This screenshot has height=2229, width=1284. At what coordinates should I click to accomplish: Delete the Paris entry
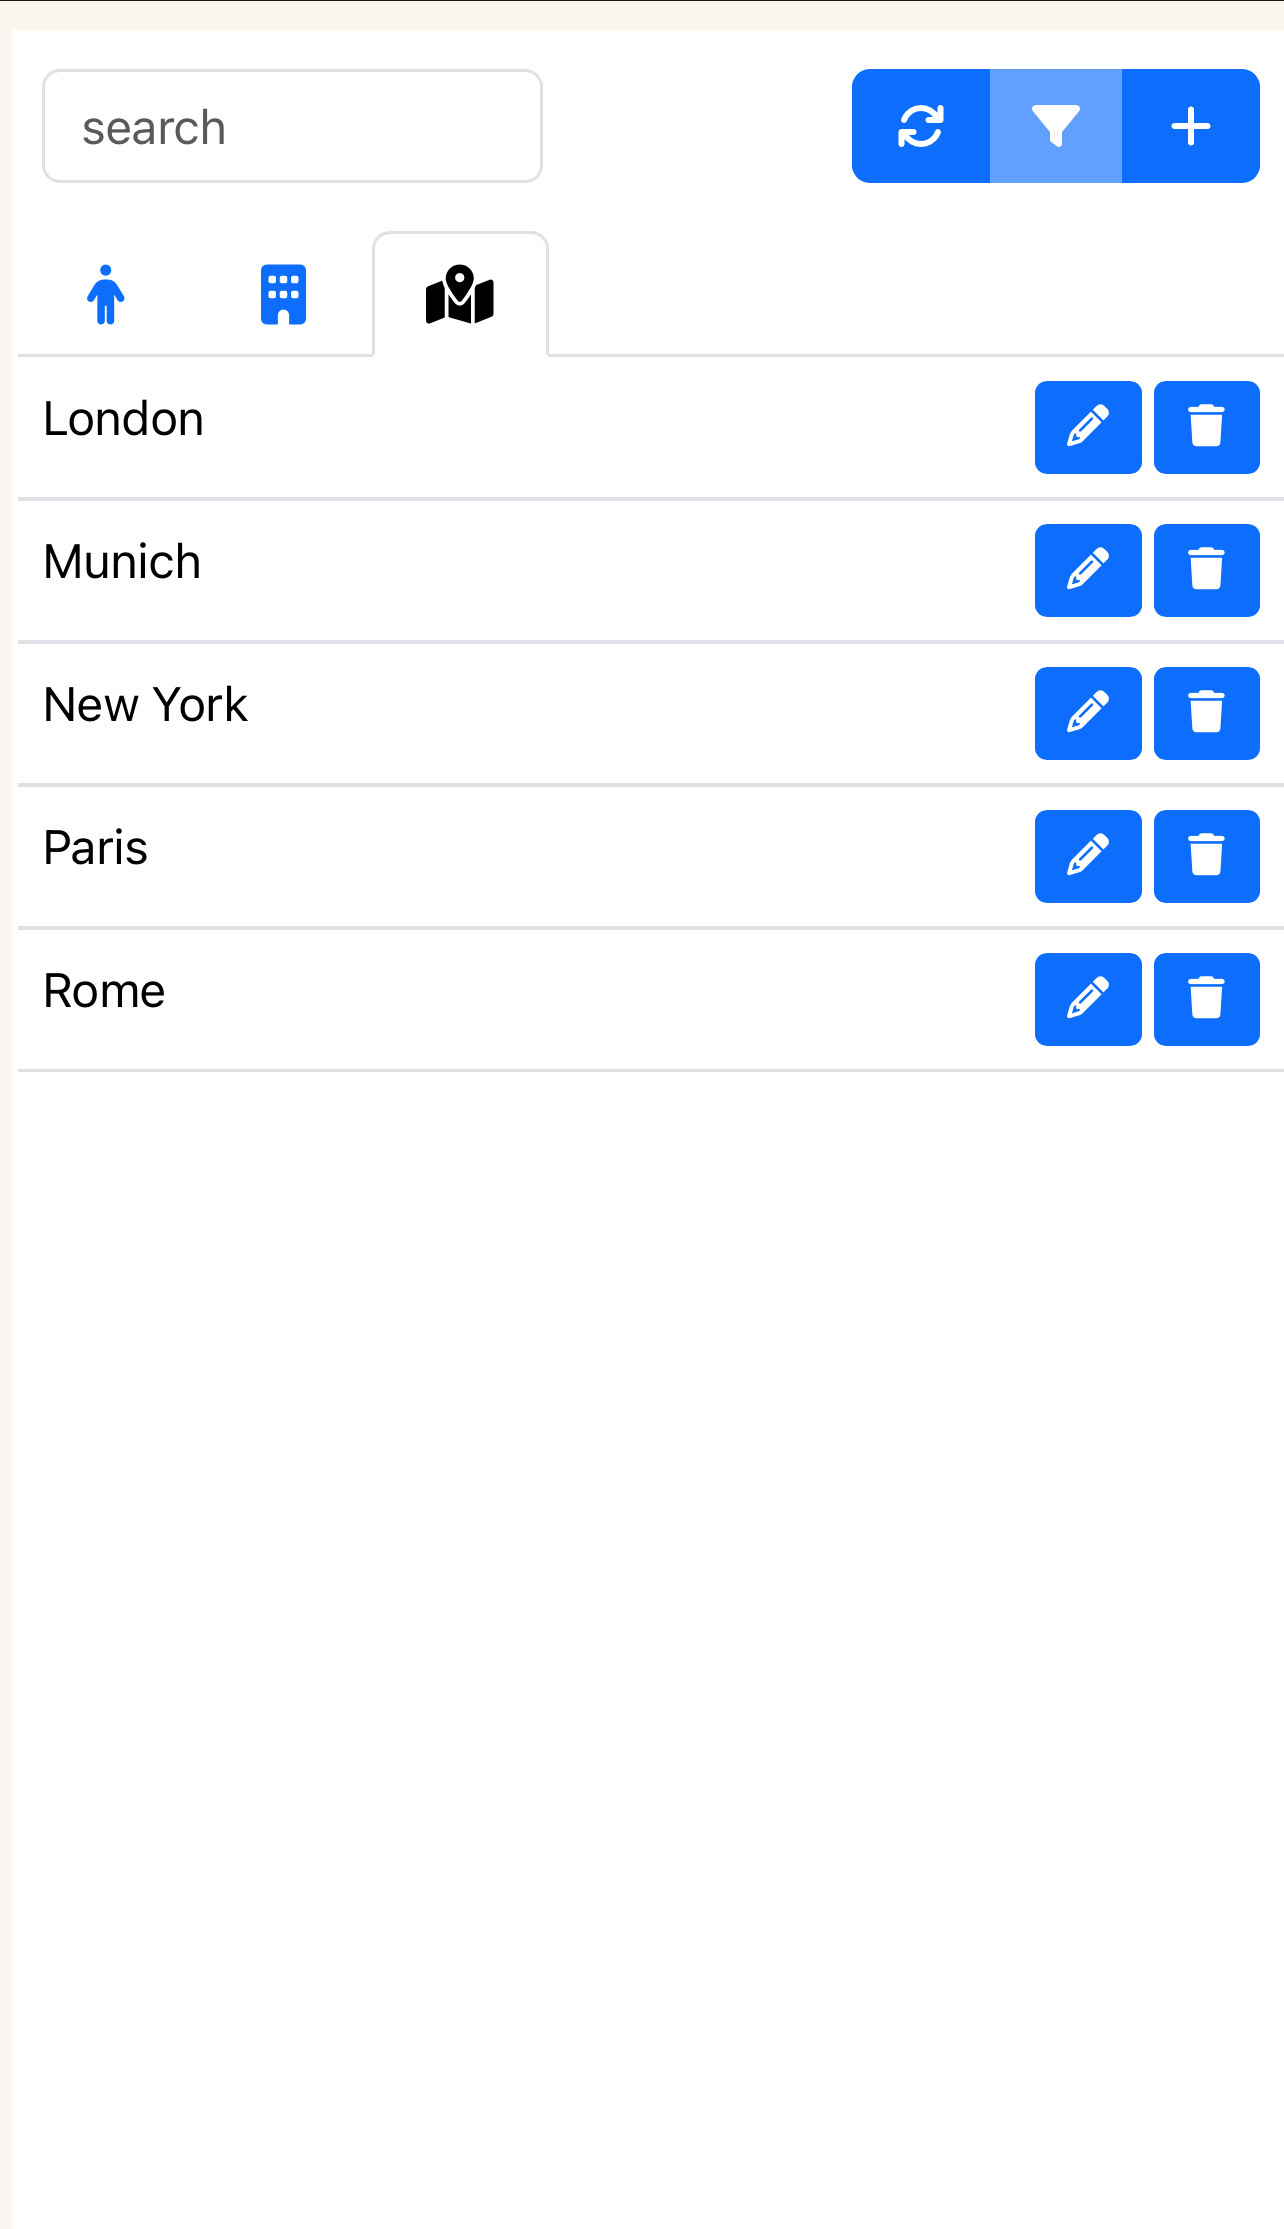pos(1206,856)
